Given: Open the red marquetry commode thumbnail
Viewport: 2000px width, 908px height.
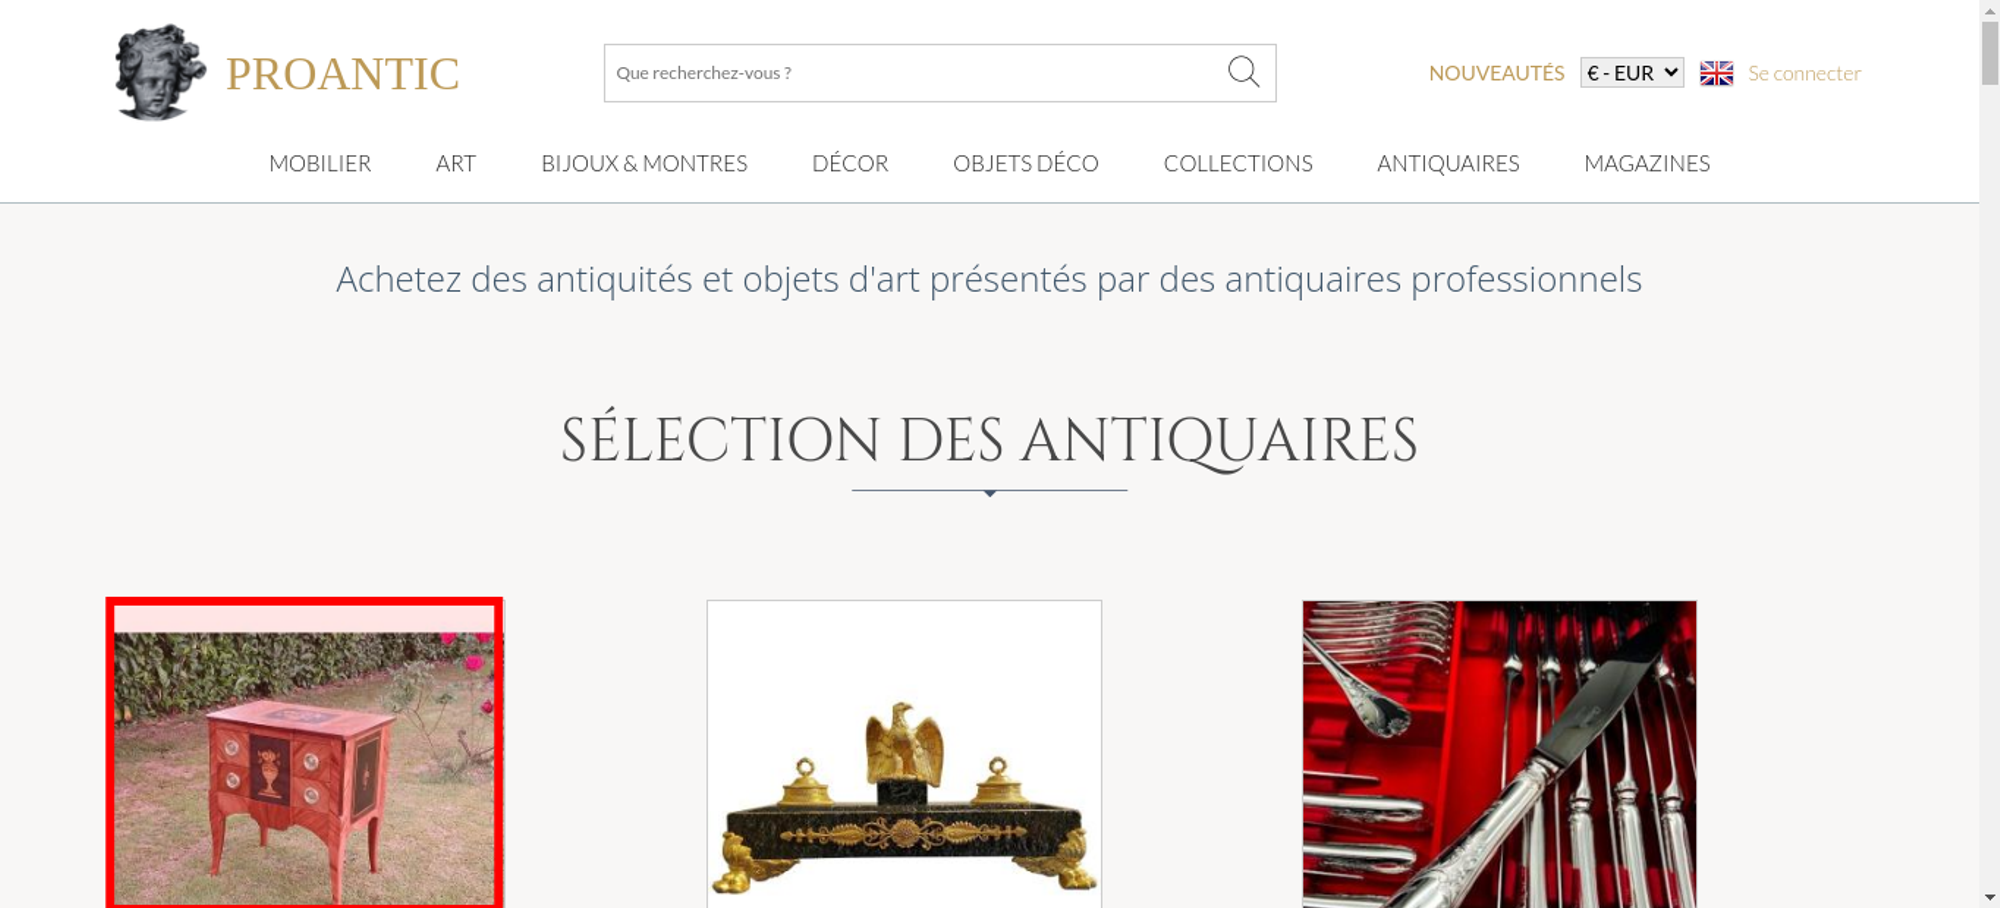Looking at the screenshot, I should pyautogui.click(x=305, y=754).
